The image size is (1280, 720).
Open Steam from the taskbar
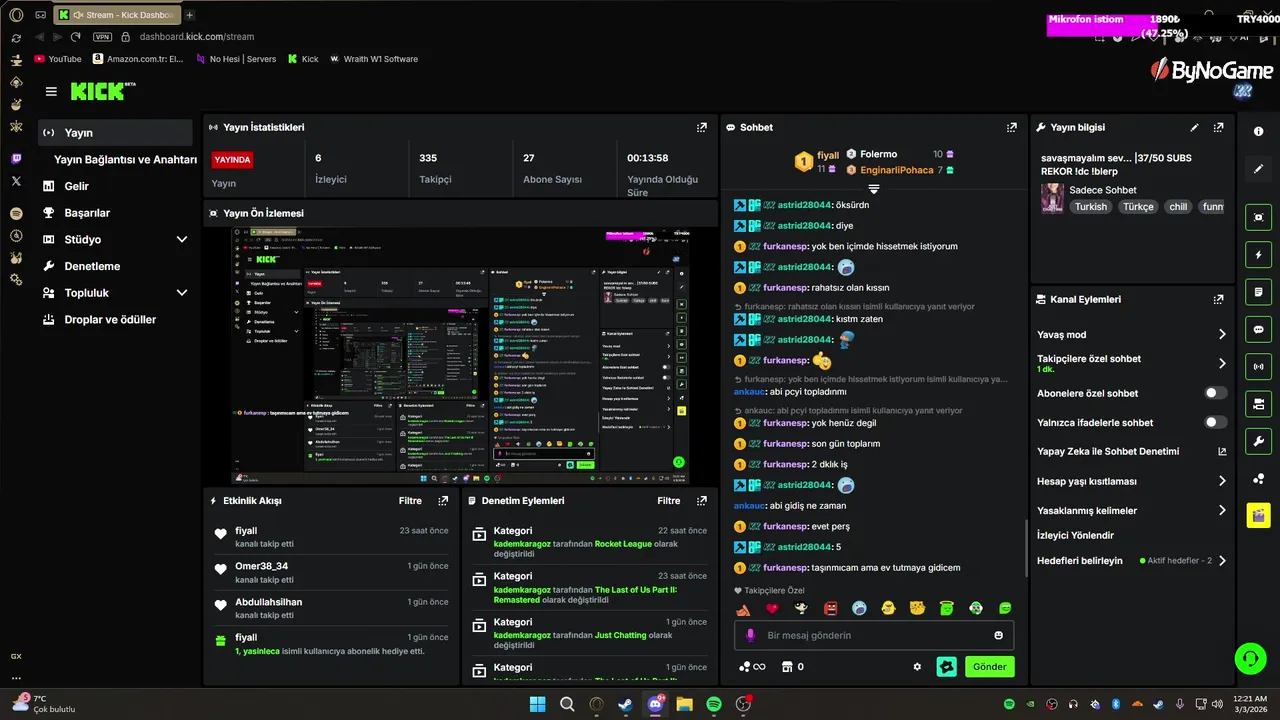626,705
